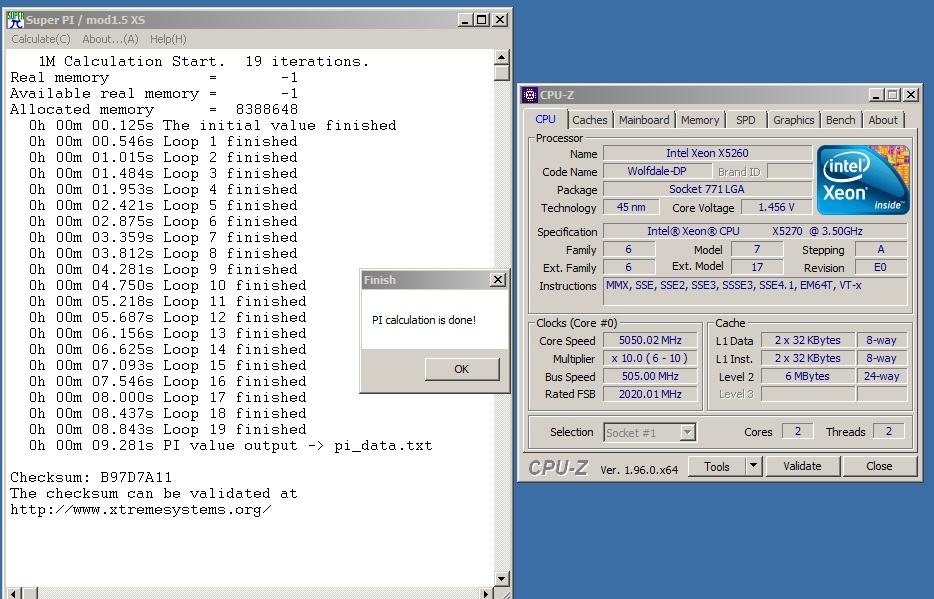
Task: Confirm OK in the Finish dialog
Action: pos(462,369)
